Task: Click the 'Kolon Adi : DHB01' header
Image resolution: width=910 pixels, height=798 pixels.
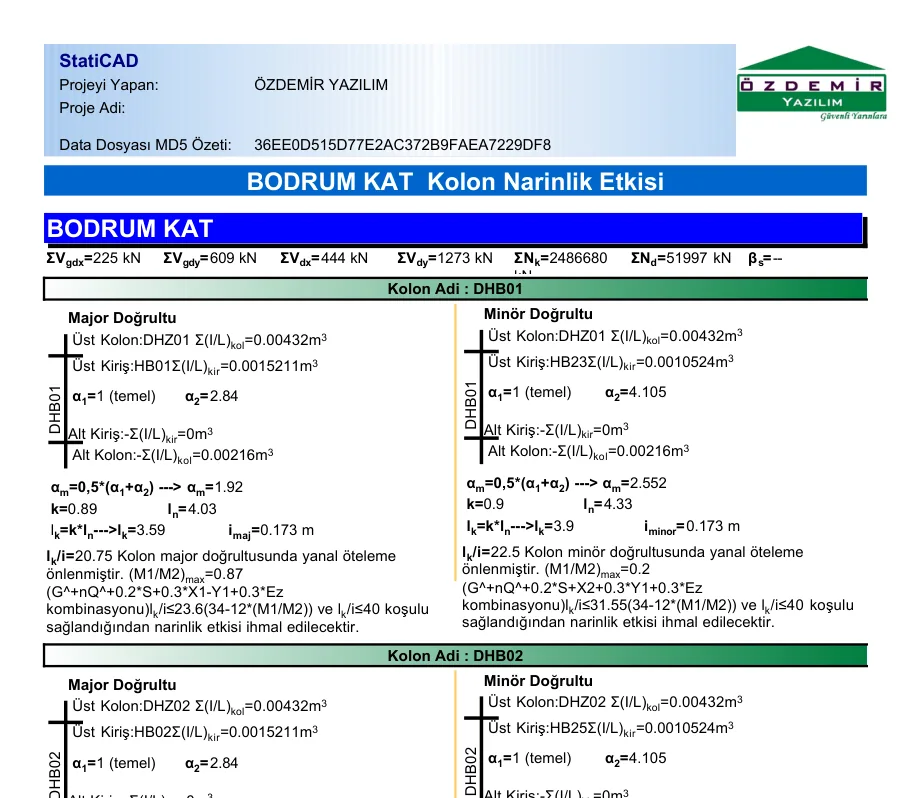Action: coord(455,289)
